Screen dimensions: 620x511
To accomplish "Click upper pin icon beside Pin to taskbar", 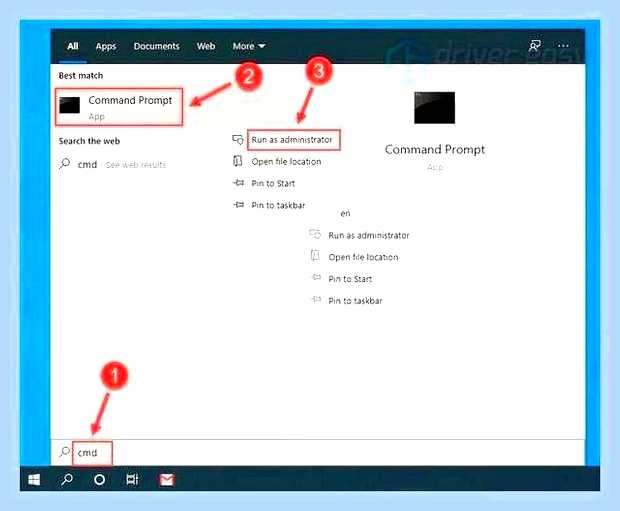I will [x=238, y=204].
